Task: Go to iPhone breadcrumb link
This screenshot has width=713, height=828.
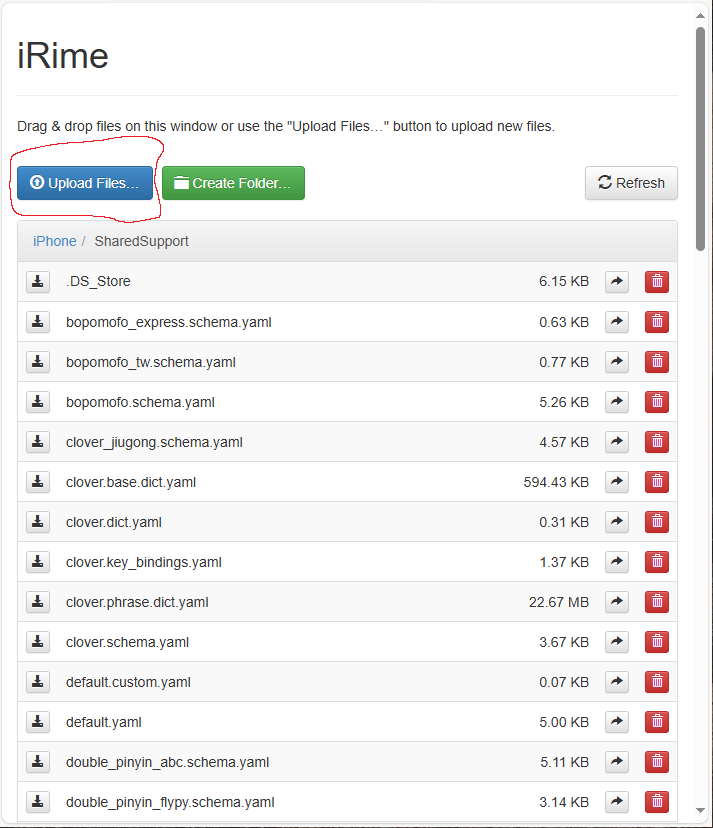Action: pos(54,241)
